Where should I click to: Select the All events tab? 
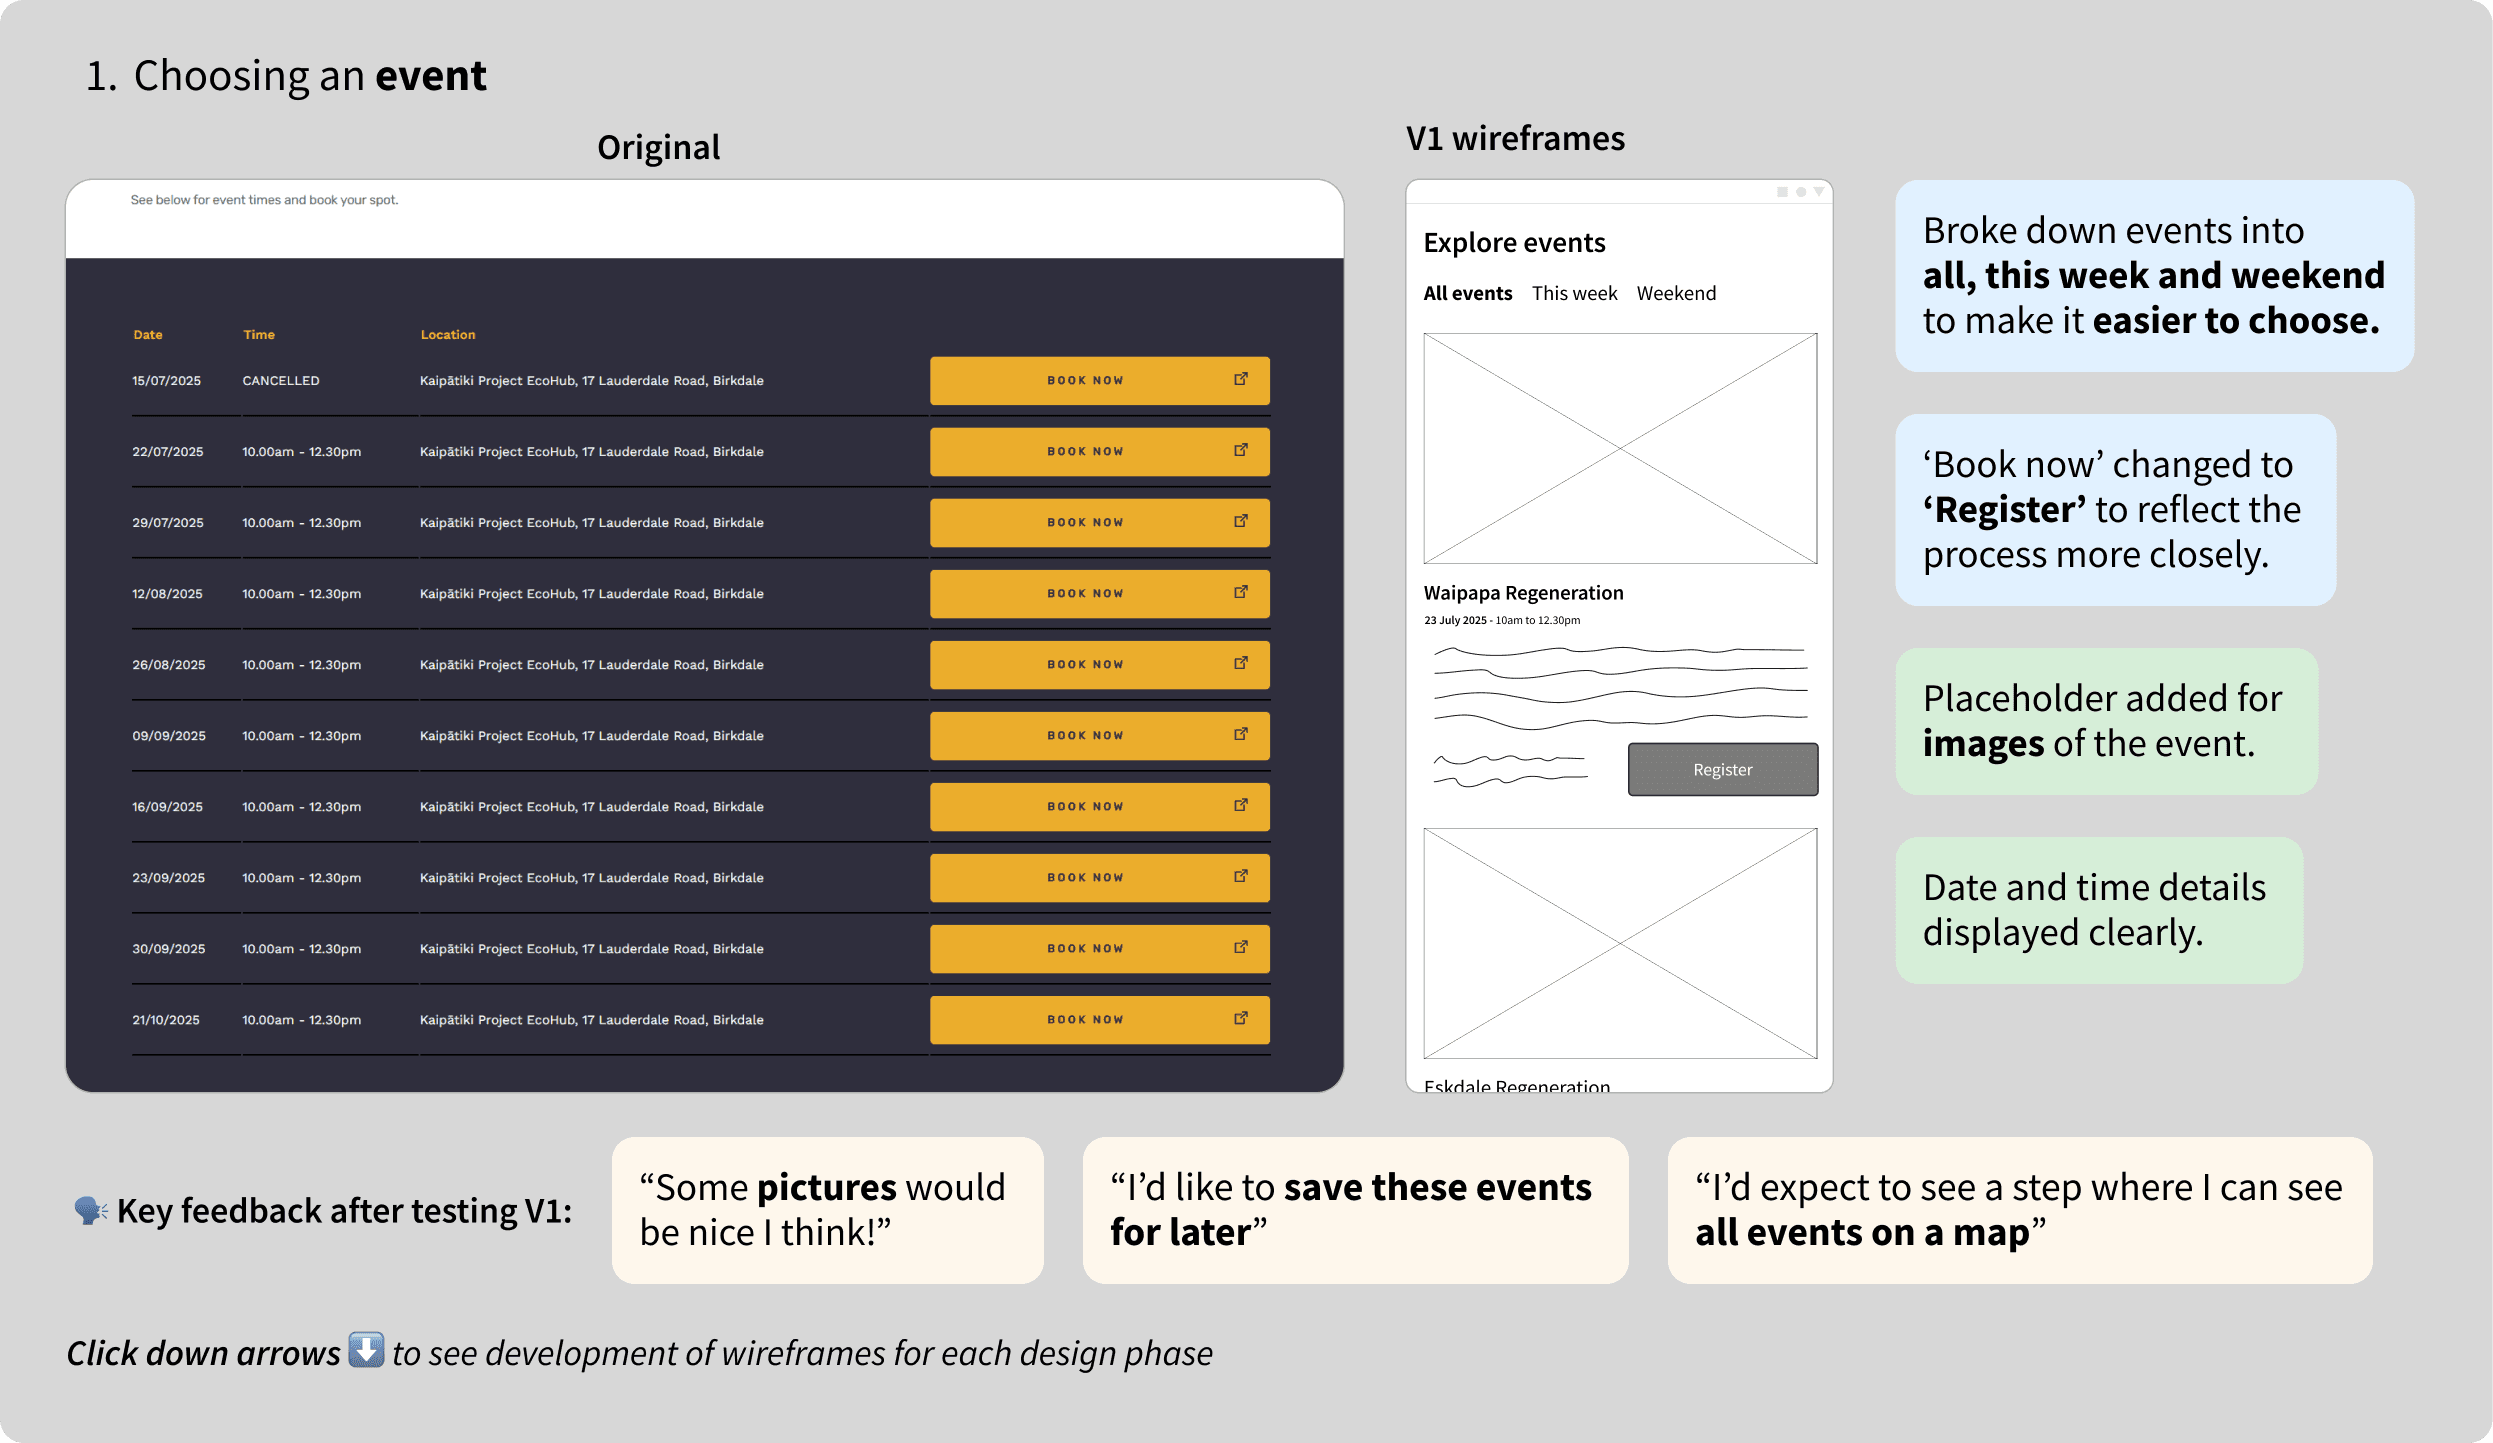pyautogui.click(x=1467, y=294)
